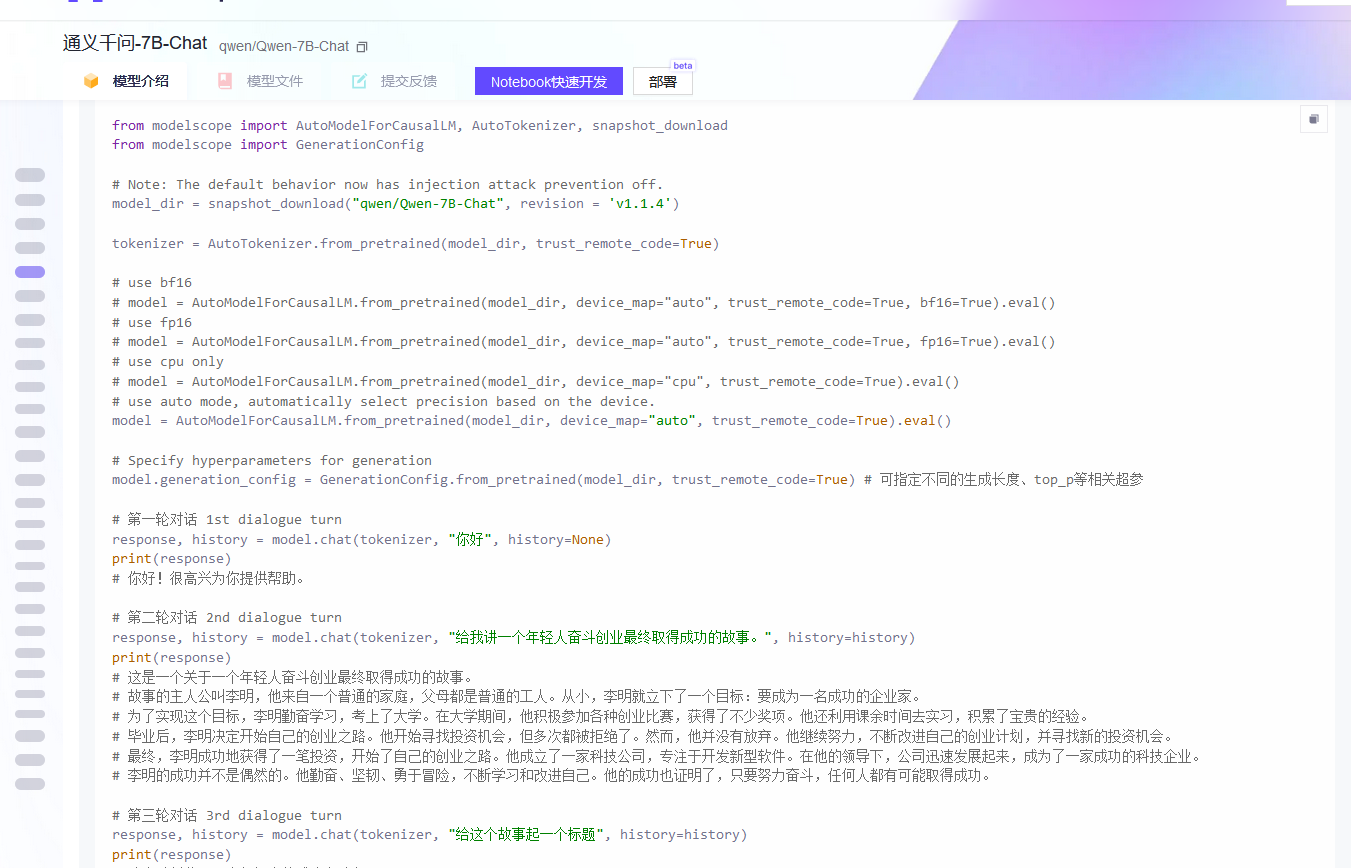1351x868 pixels.
Task: Click the "tokenizer = AutoTokenizer.from_pretrained" line
Action: click(x=416, y=244)
